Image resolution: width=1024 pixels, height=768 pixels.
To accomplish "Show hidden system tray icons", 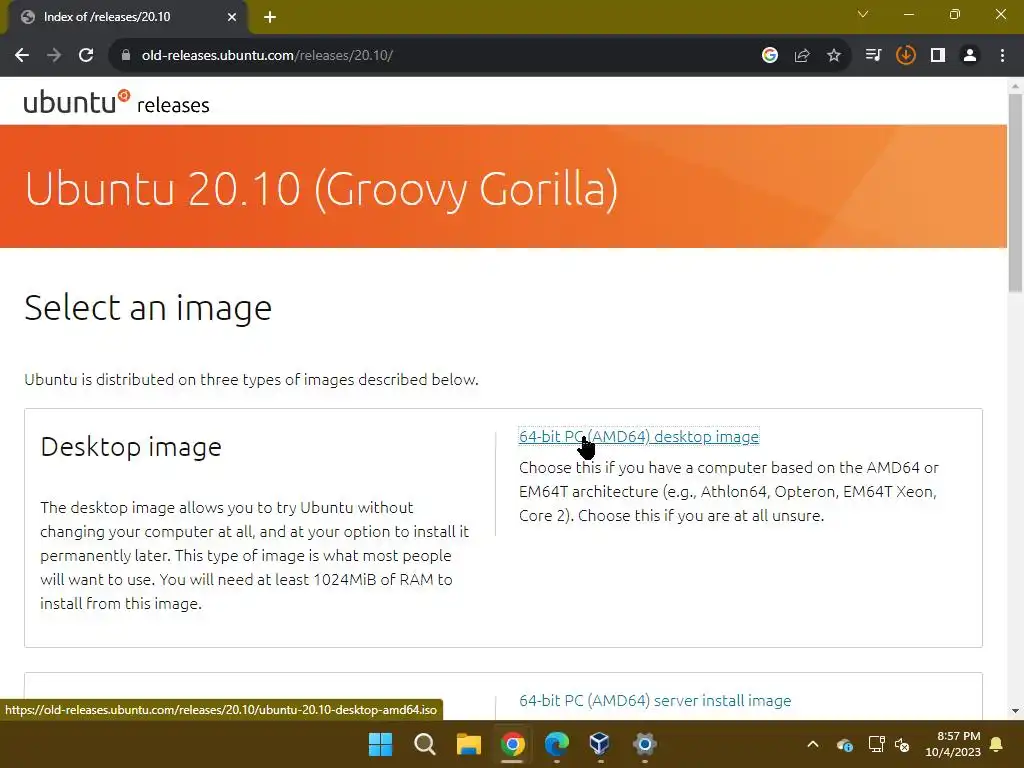I will (813, 744).
